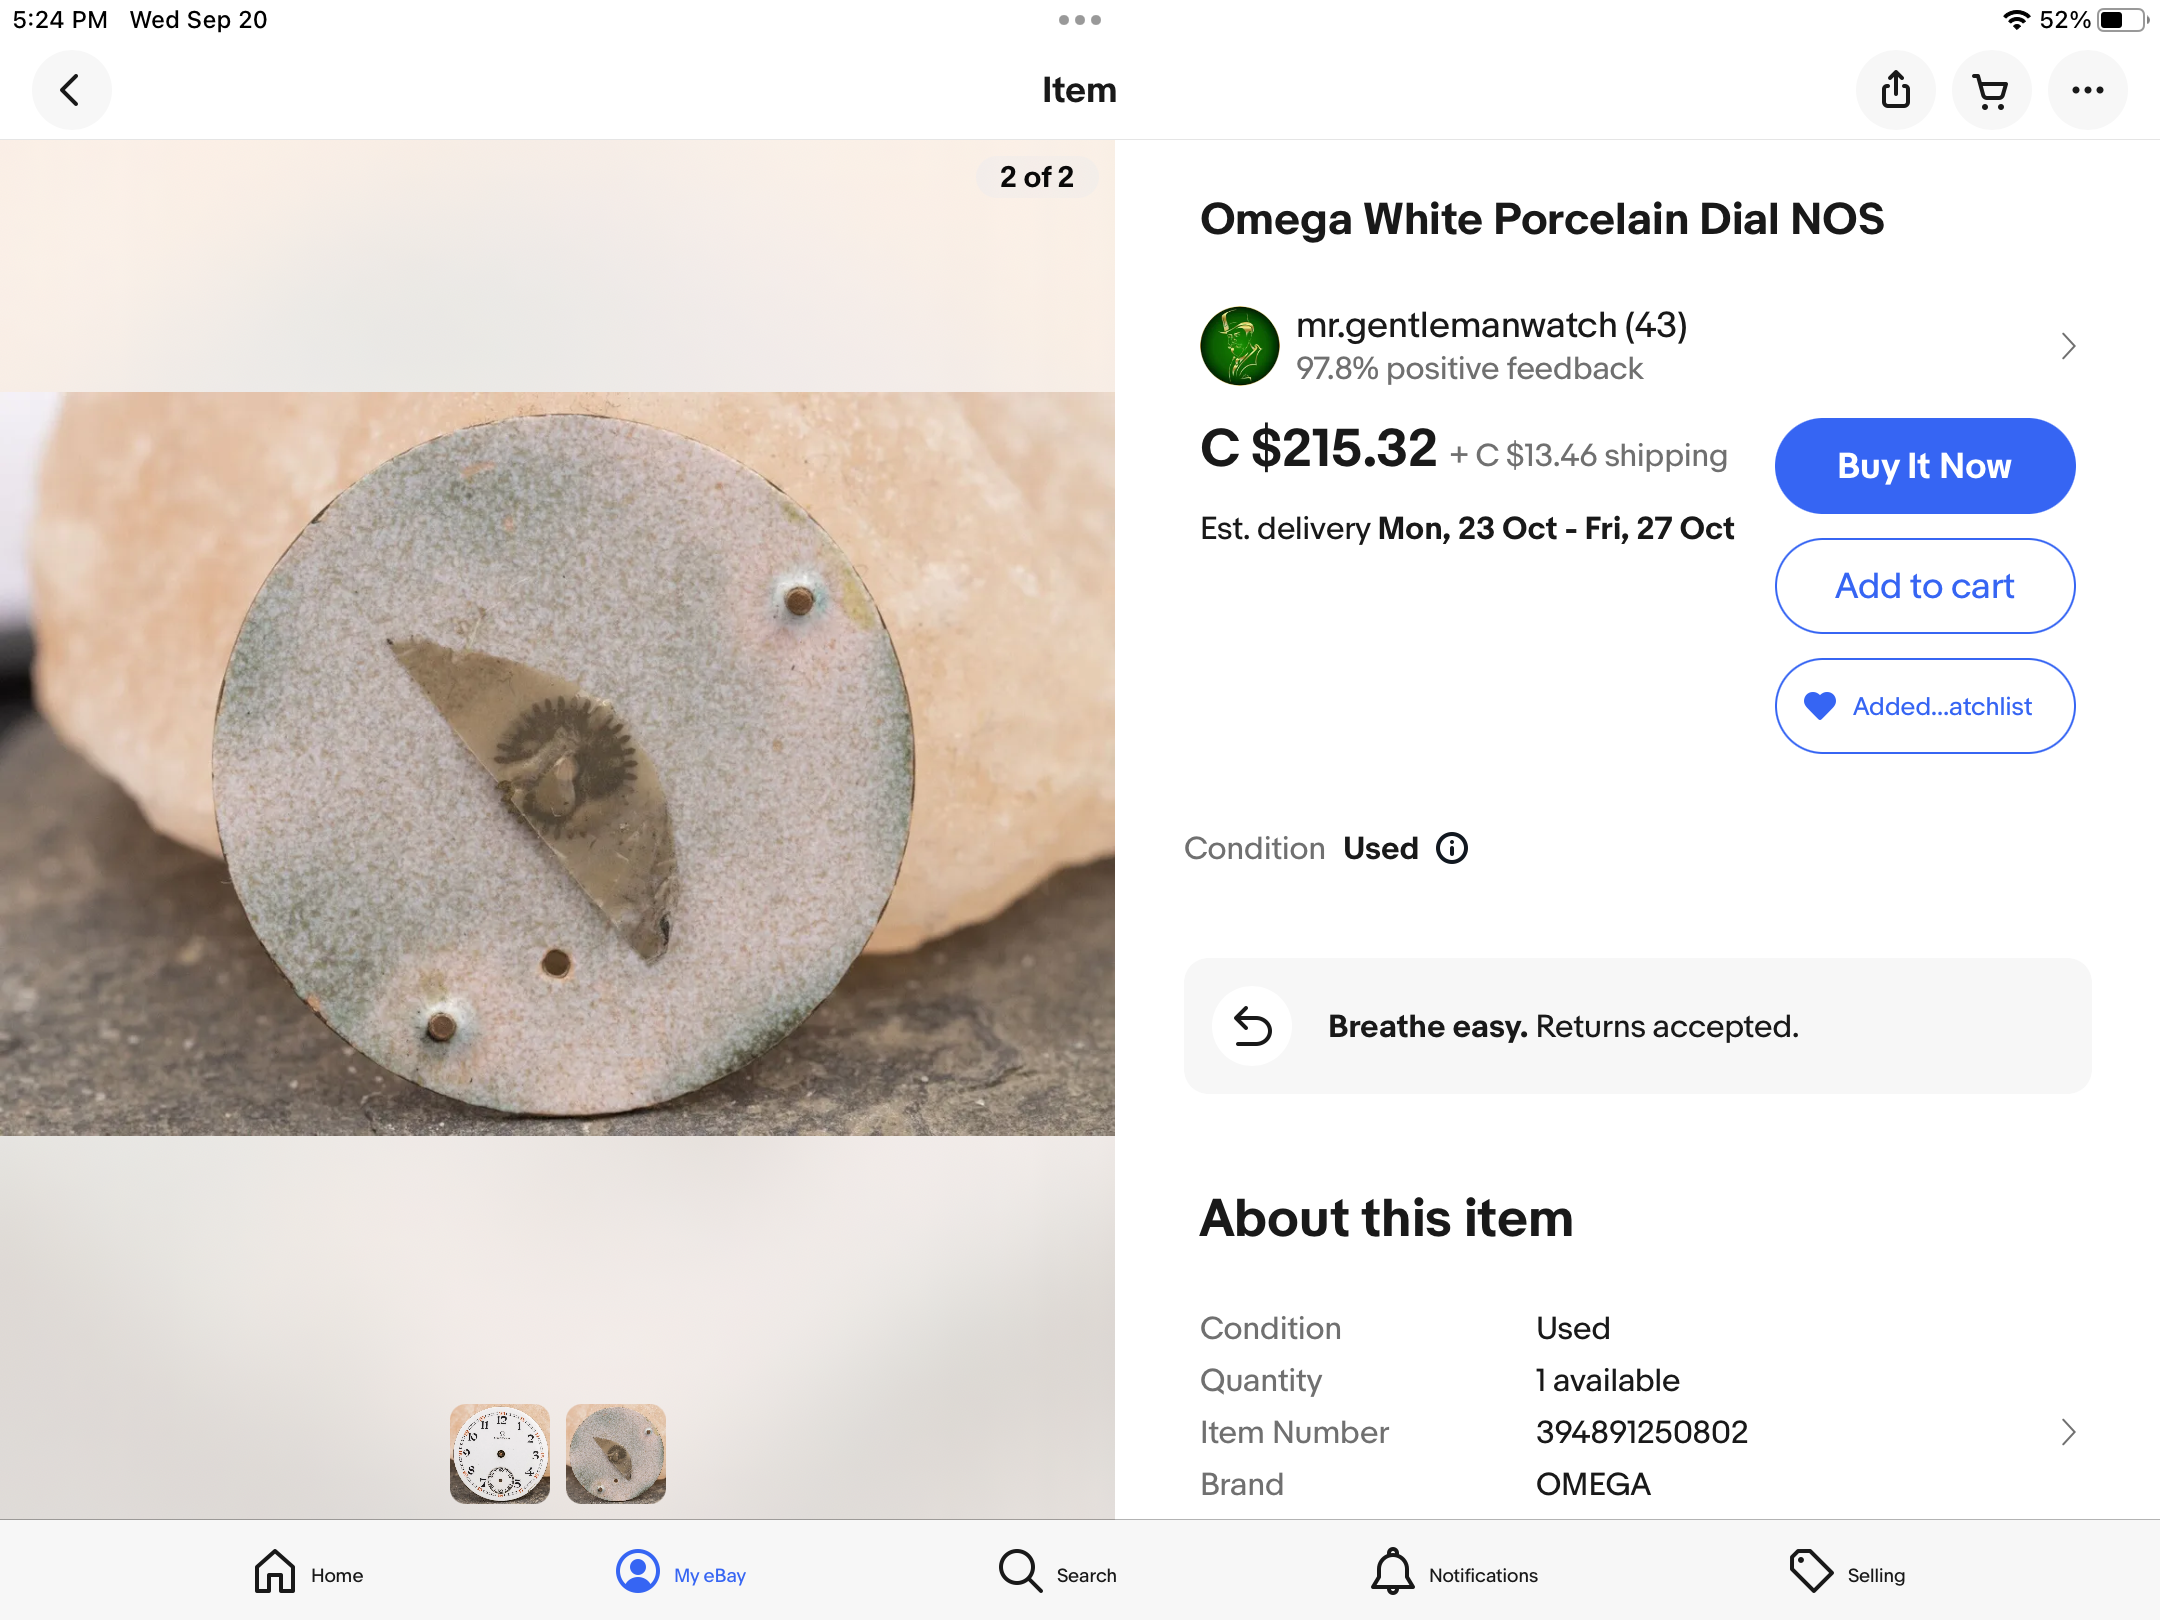Select the dial front thumbnail

tap(500, 1453)
